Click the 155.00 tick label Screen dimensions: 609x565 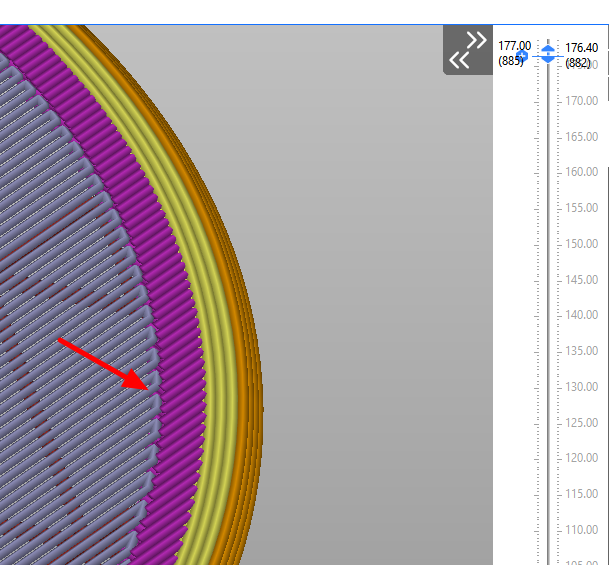tap(581, 208)
